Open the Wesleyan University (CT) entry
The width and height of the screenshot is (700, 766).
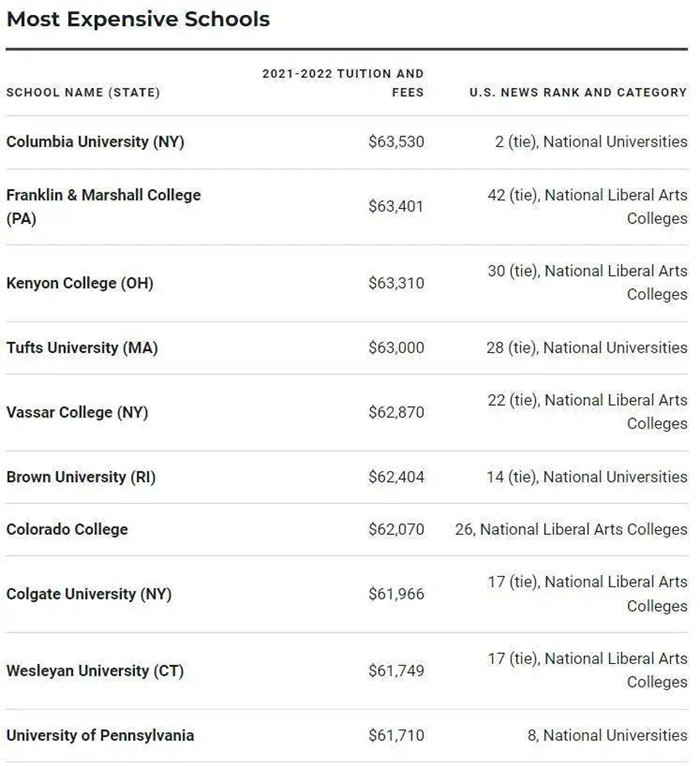[95, 671]
